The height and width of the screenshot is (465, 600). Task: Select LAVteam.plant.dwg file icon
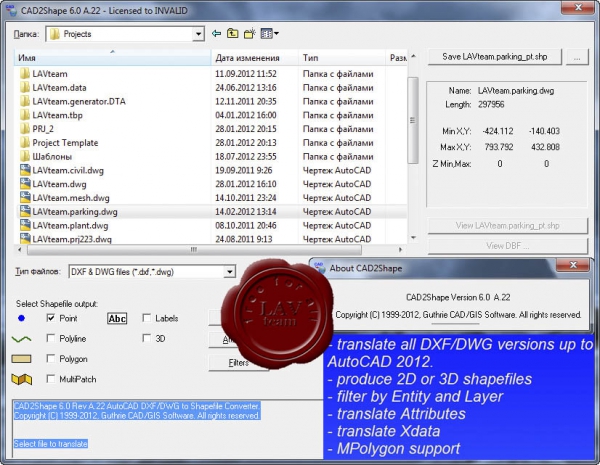[x=25, y=225]
